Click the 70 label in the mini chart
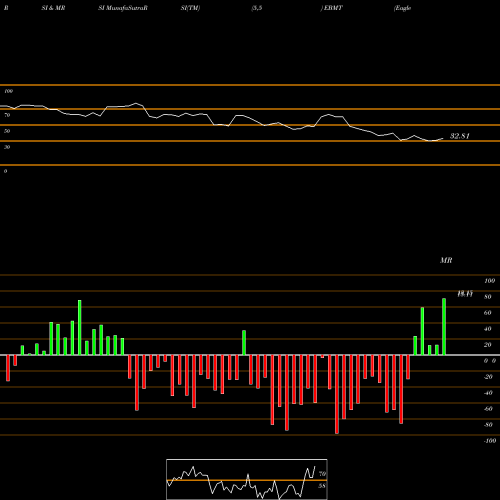This screenshot has width=500, height=500. coord(322,474)
